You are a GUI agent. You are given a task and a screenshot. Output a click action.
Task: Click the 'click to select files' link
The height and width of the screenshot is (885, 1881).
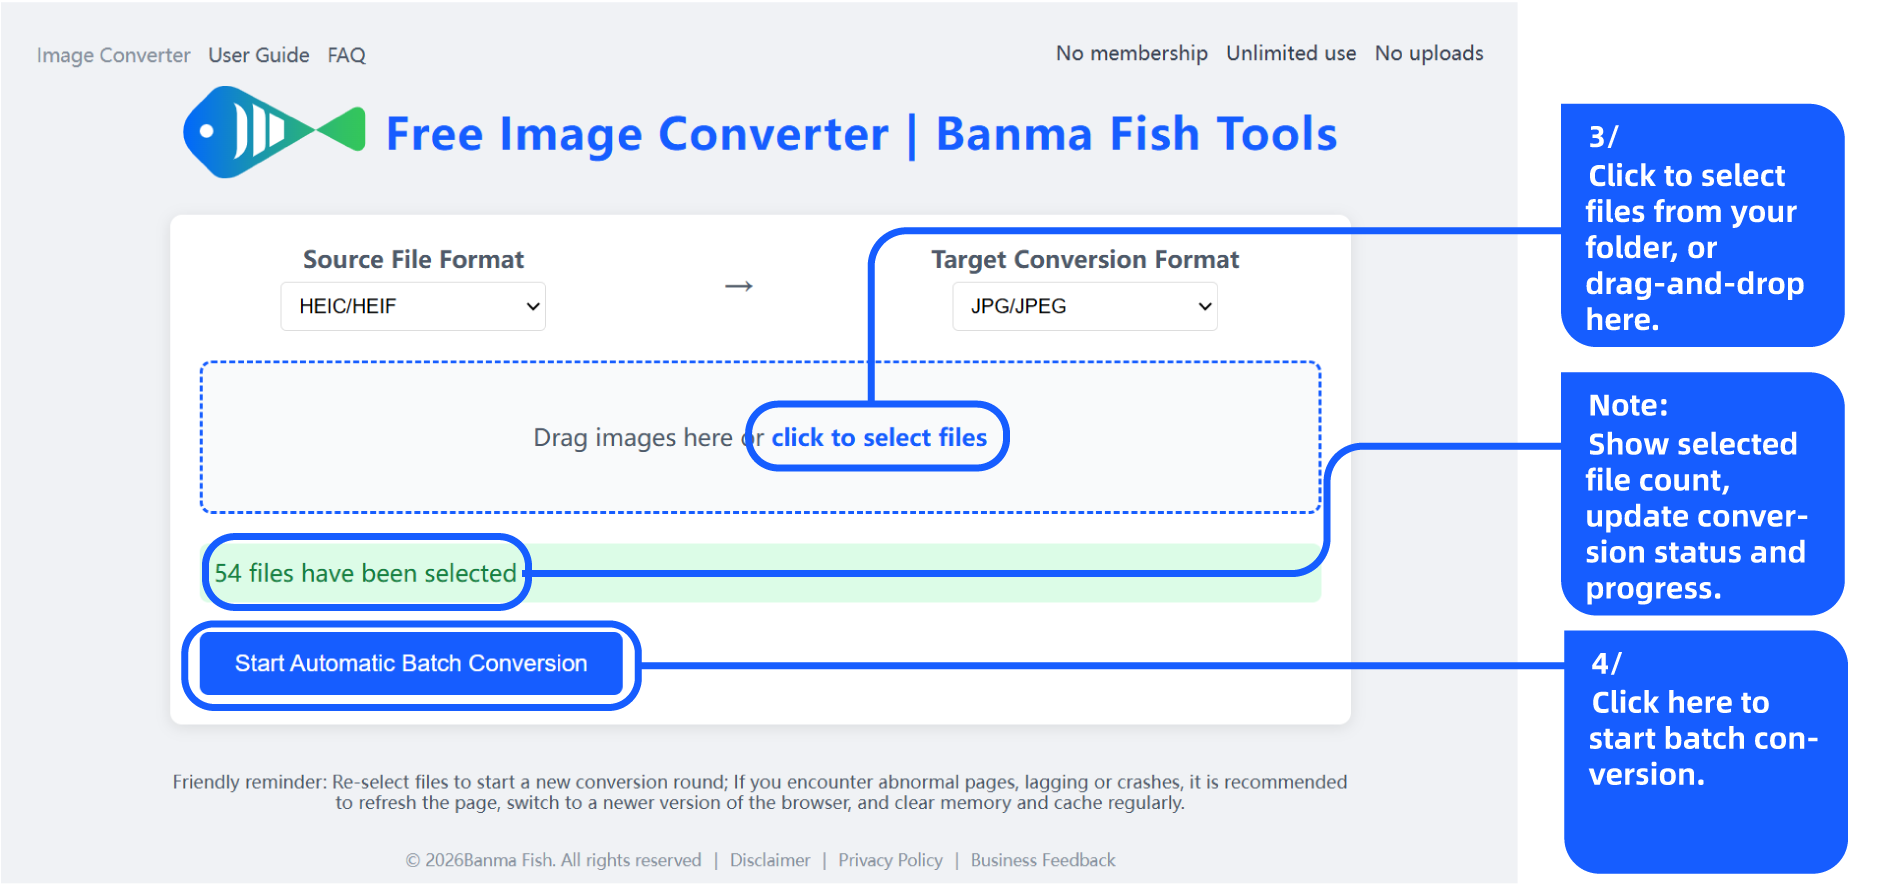tap(879, 437)
